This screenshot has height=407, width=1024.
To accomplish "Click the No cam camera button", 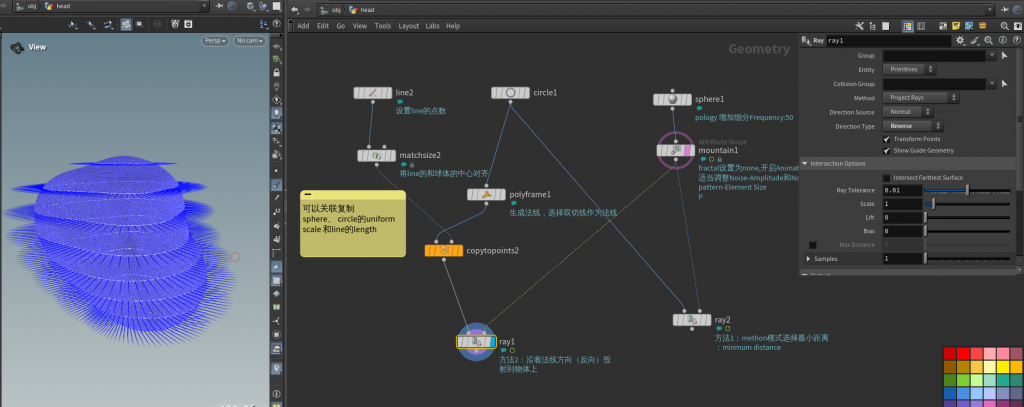I will point(248,41).
